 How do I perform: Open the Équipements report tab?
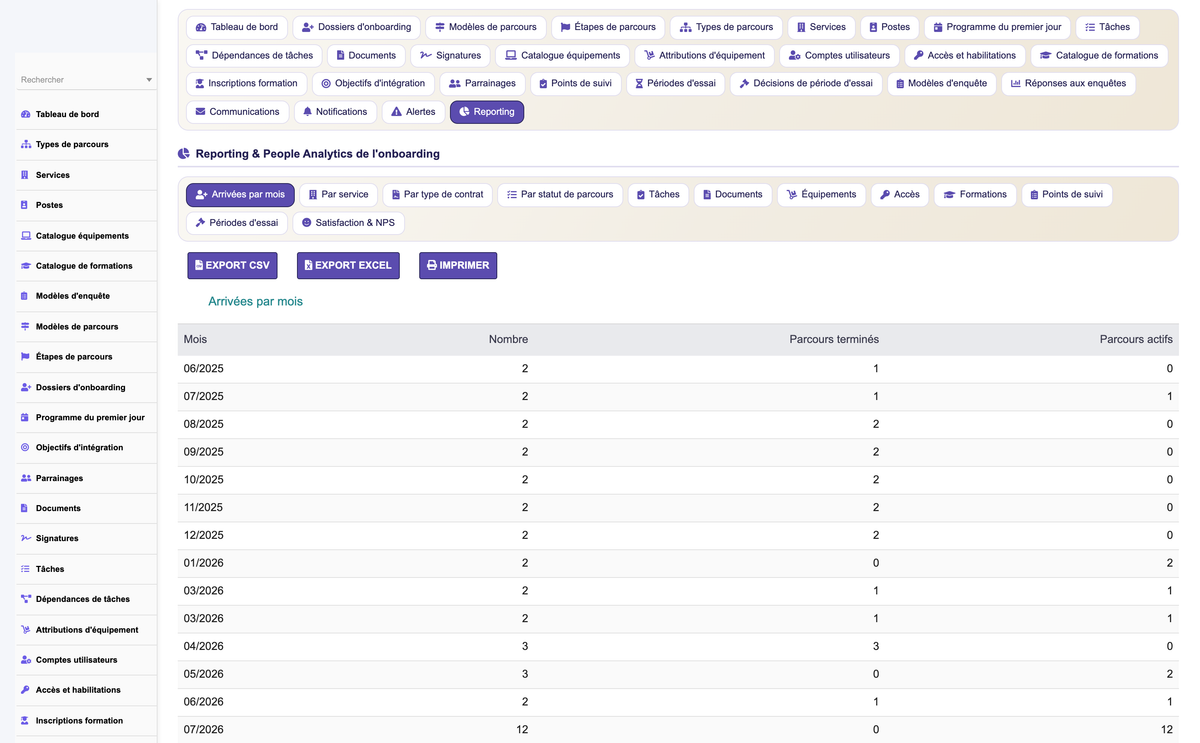[821, 195]
